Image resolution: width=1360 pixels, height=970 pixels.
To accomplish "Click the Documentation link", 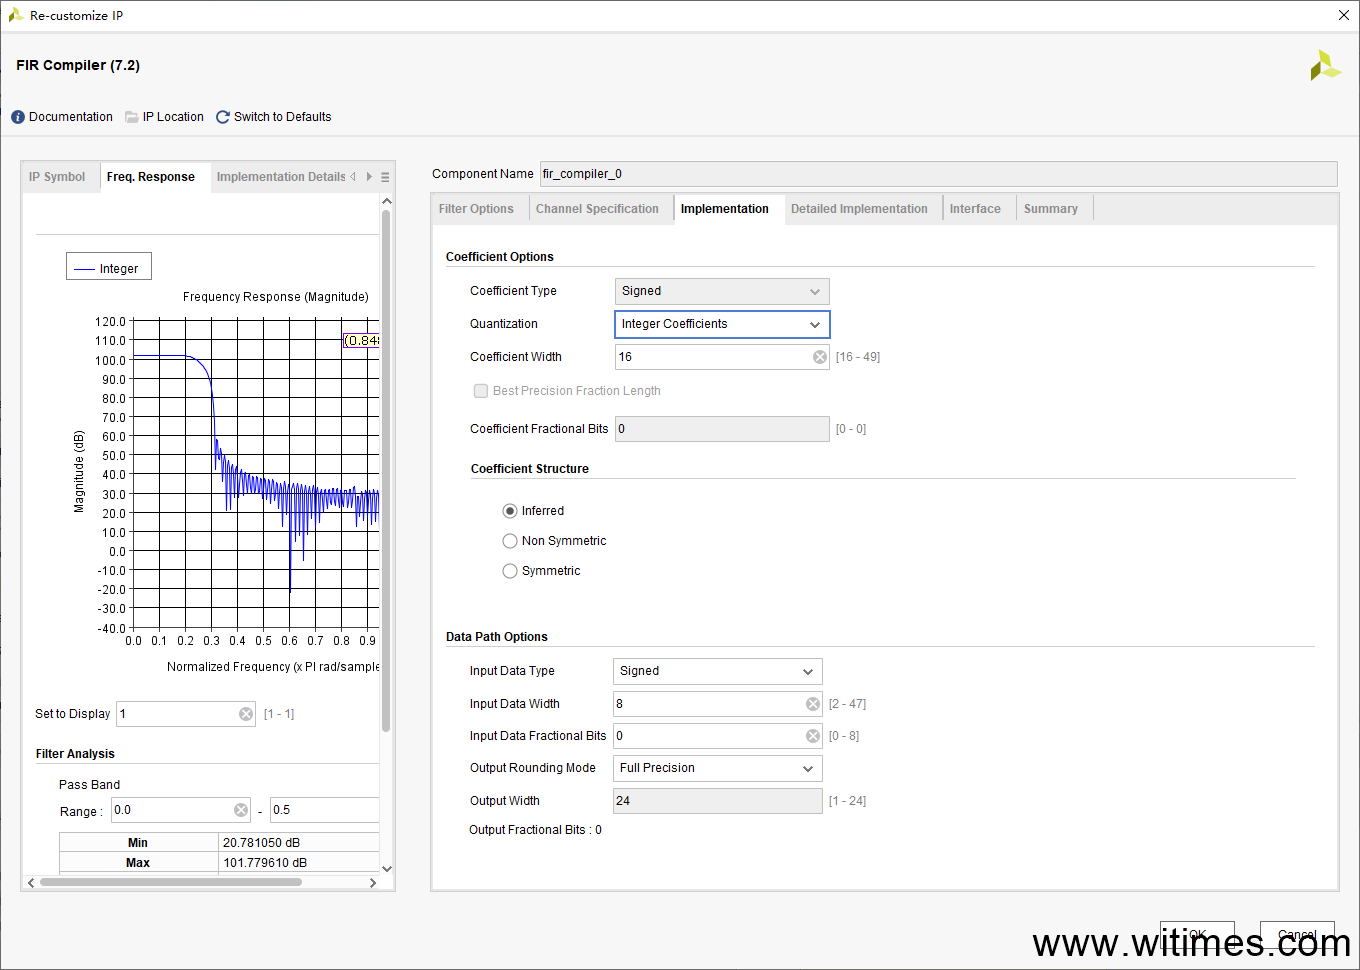I will pyautogui.click(x=71, y=117).
